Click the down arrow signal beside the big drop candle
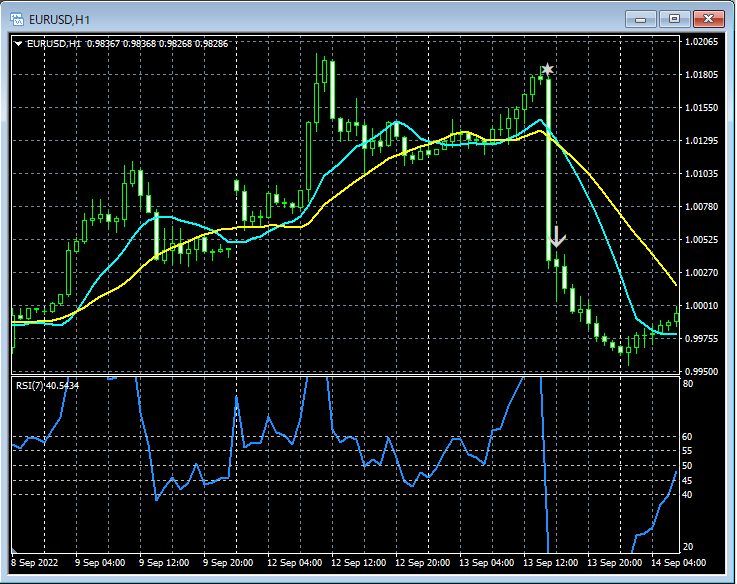The width and height of the screenshot is (737, 584). [x=557, y=237]
